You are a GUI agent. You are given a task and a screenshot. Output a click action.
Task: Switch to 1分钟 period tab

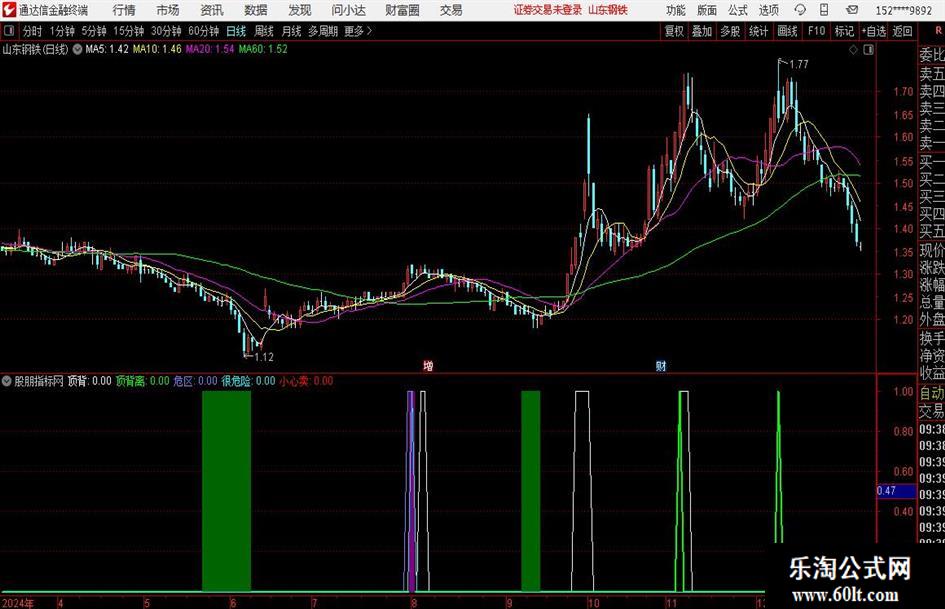point(61,31)
